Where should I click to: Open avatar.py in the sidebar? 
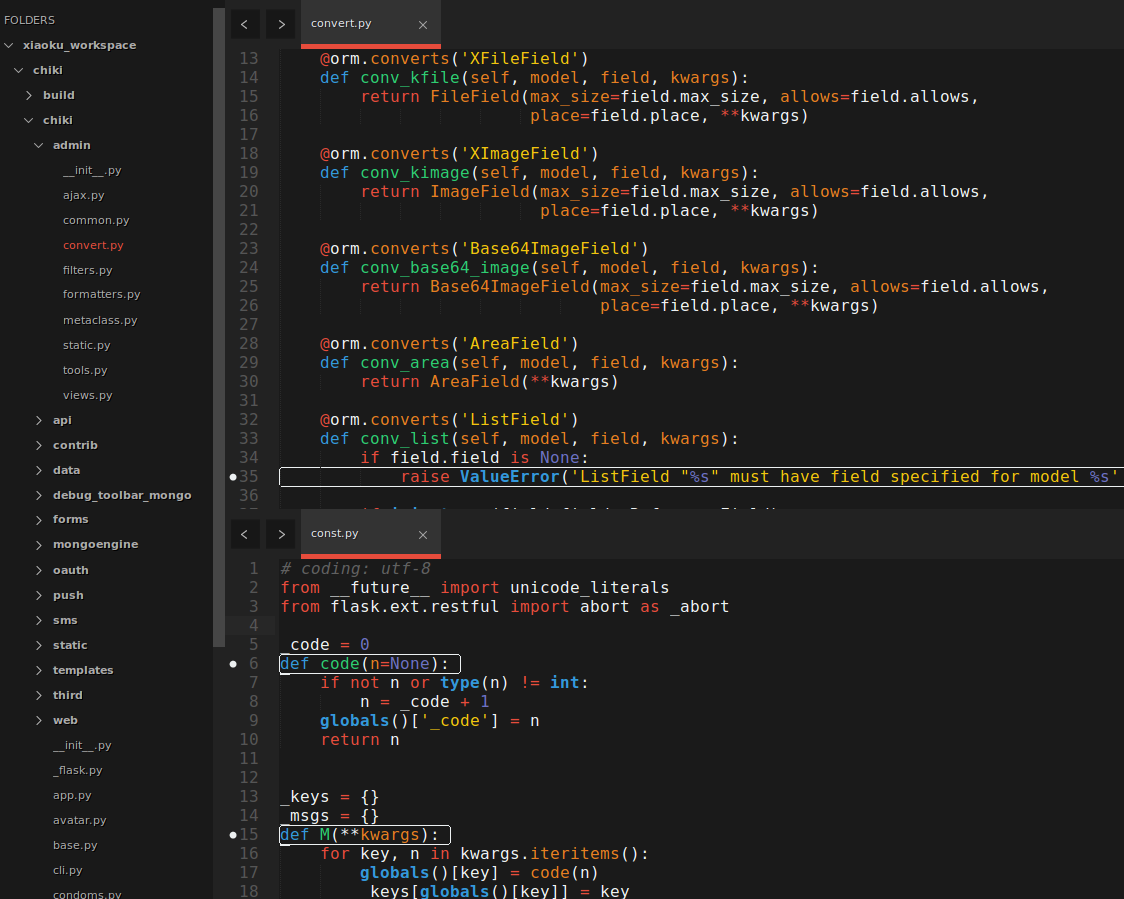pos(80,821)
